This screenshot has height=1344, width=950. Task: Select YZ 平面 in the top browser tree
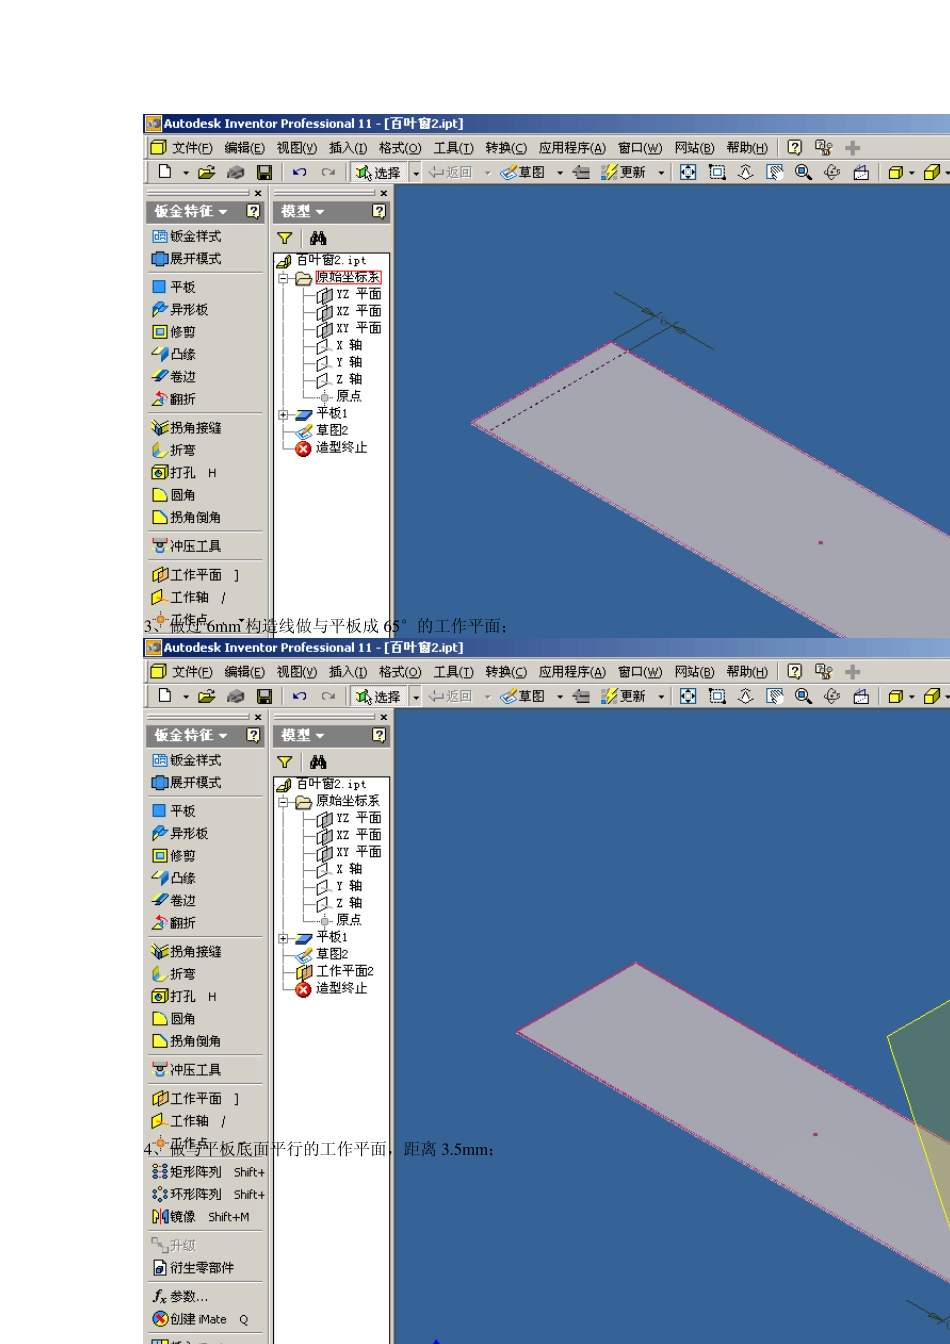pyautogui.click(x=349, y=294)
